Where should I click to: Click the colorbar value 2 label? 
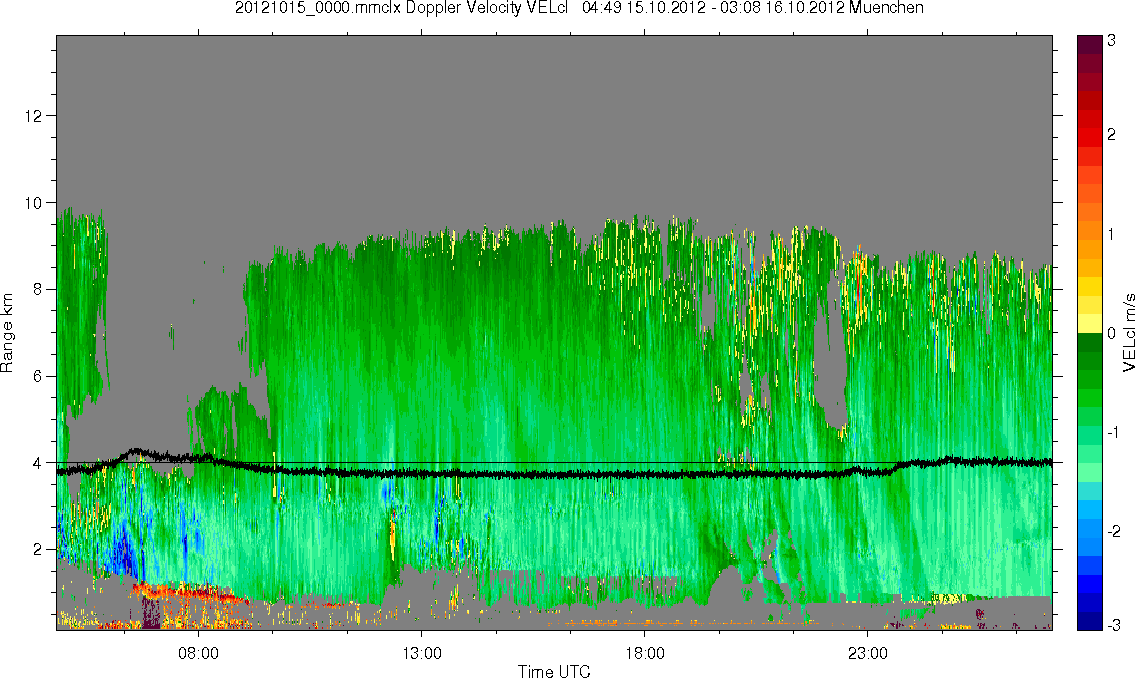coord(1112,135)
